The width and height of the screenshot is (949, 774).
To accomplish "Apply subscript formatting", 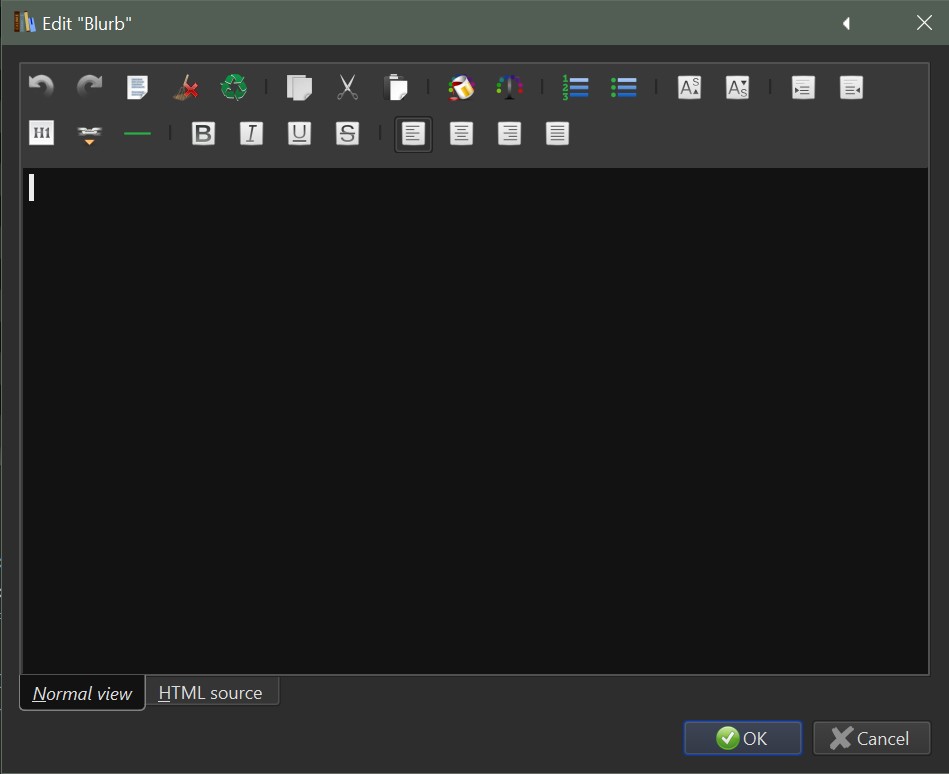I will tap(737, 87).
